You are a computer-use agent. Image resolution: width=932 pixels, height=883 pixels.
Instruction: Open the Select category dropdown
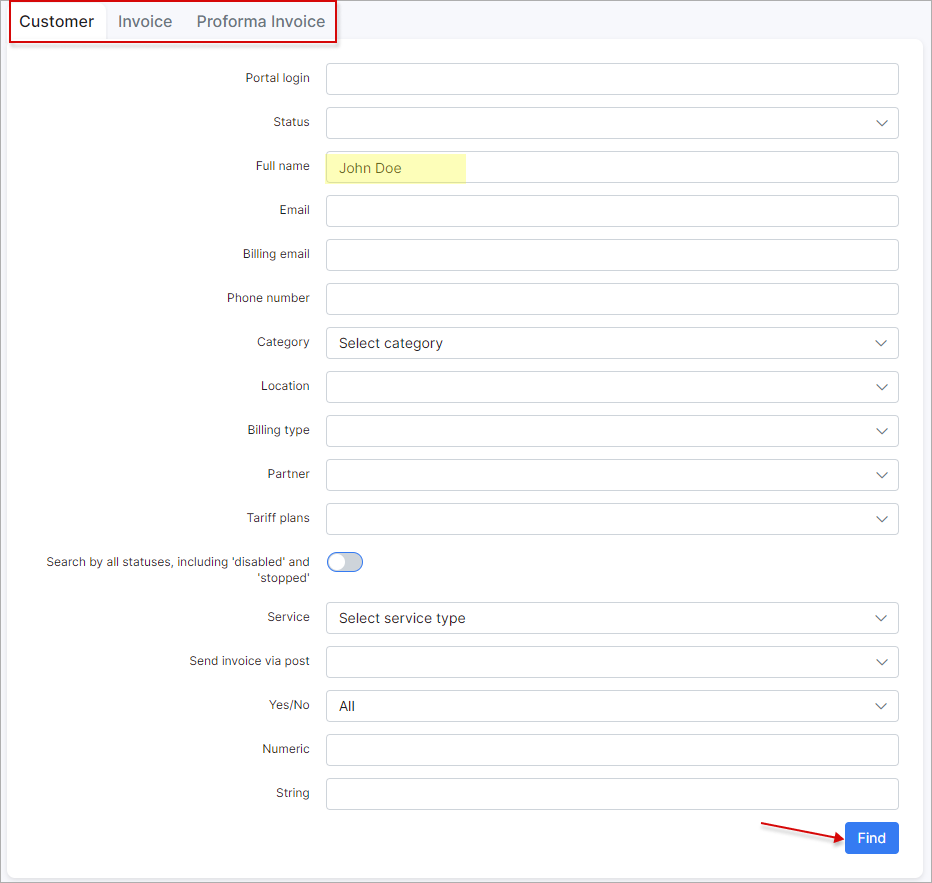(612, 343)
